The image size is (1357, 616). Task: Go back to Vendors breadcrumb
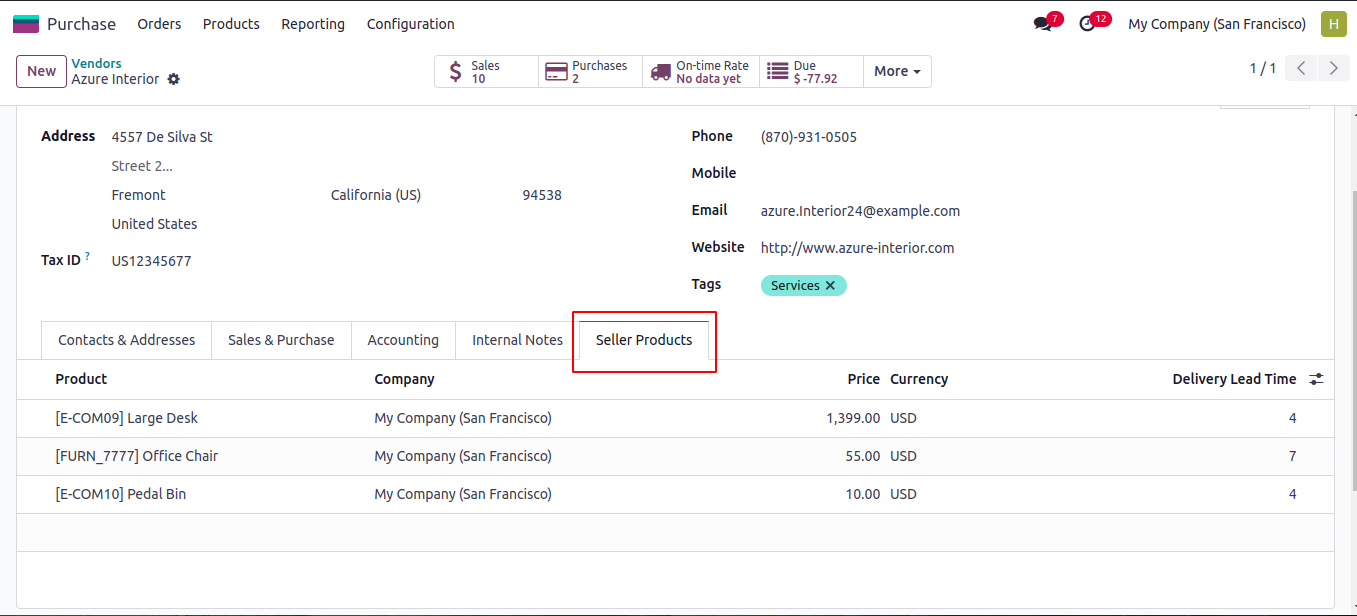(x=96, y=64)
